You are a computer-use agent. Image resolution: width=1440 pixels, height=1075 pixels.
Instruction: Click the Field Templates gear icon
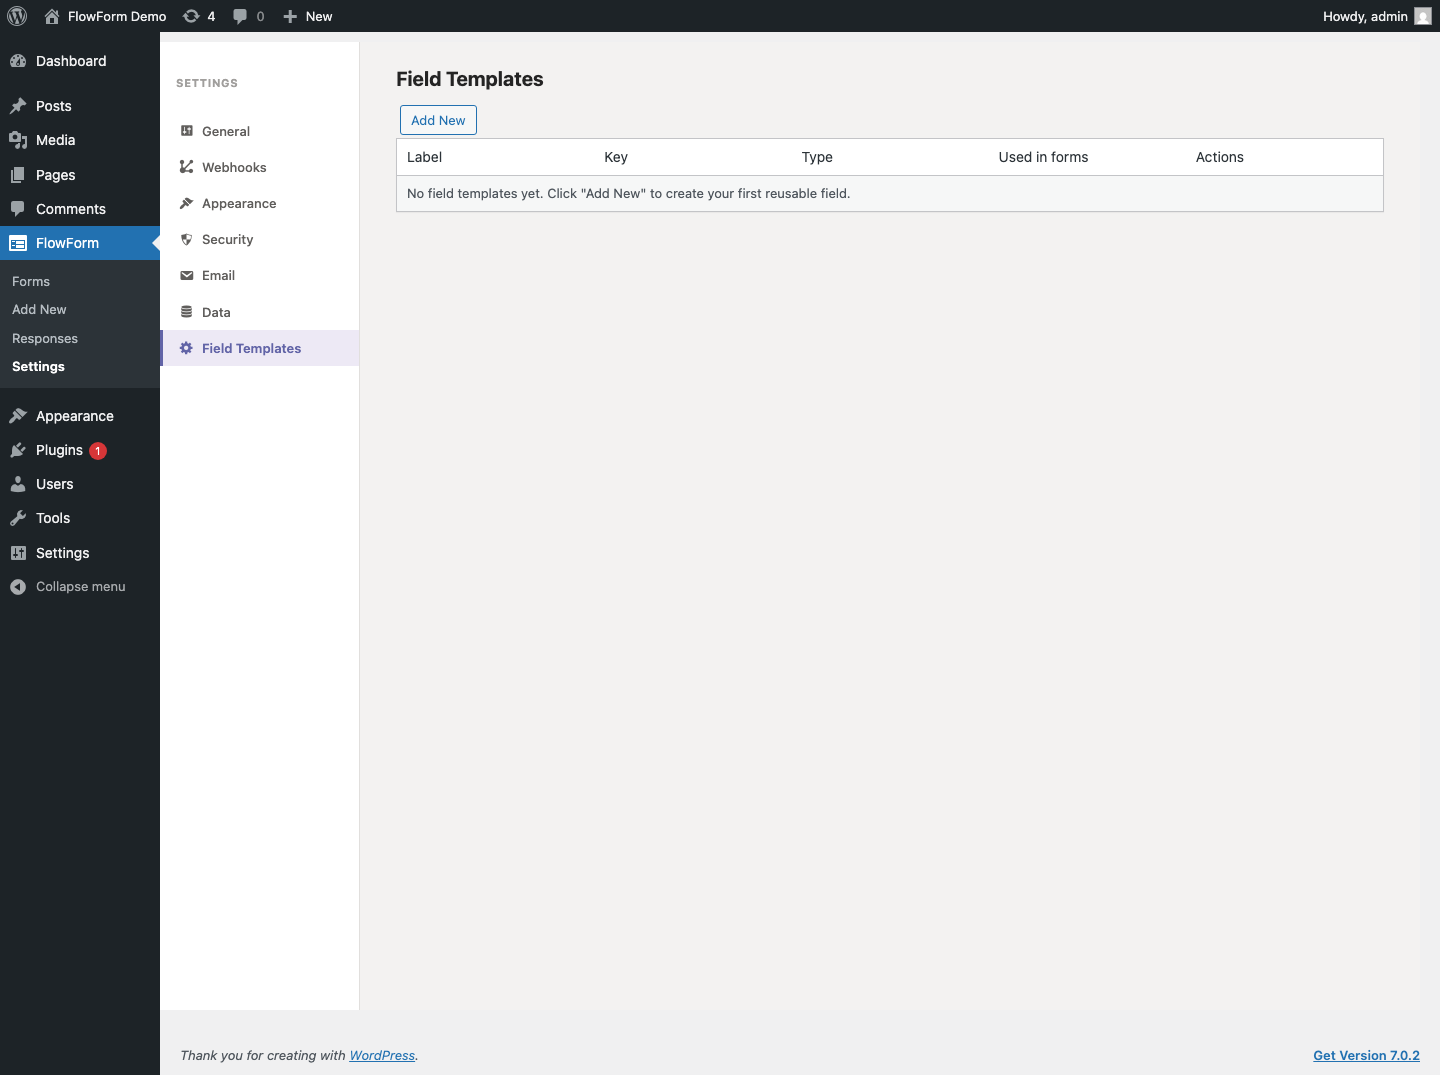pos(186,348)
